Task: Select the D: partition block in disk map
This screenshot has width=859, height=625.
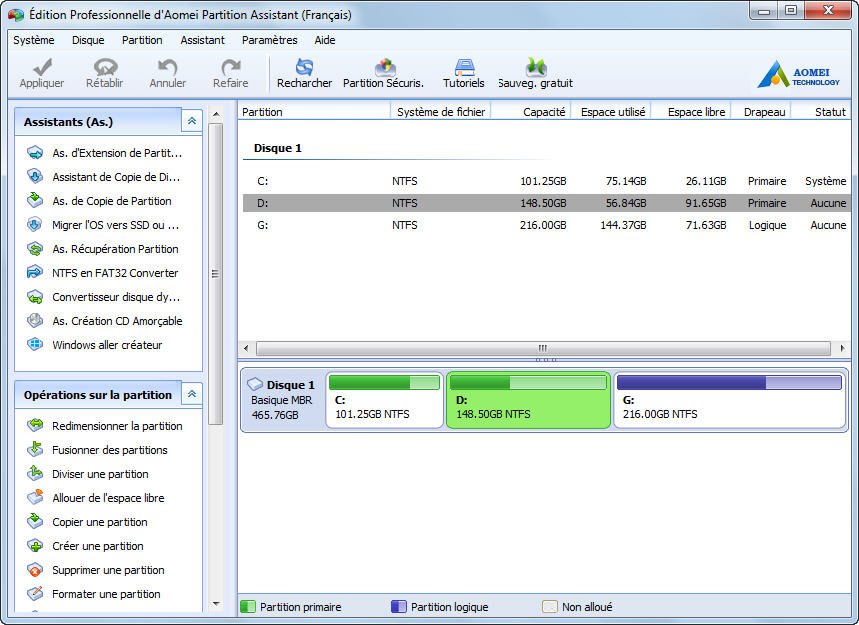Action: (528, 400)
